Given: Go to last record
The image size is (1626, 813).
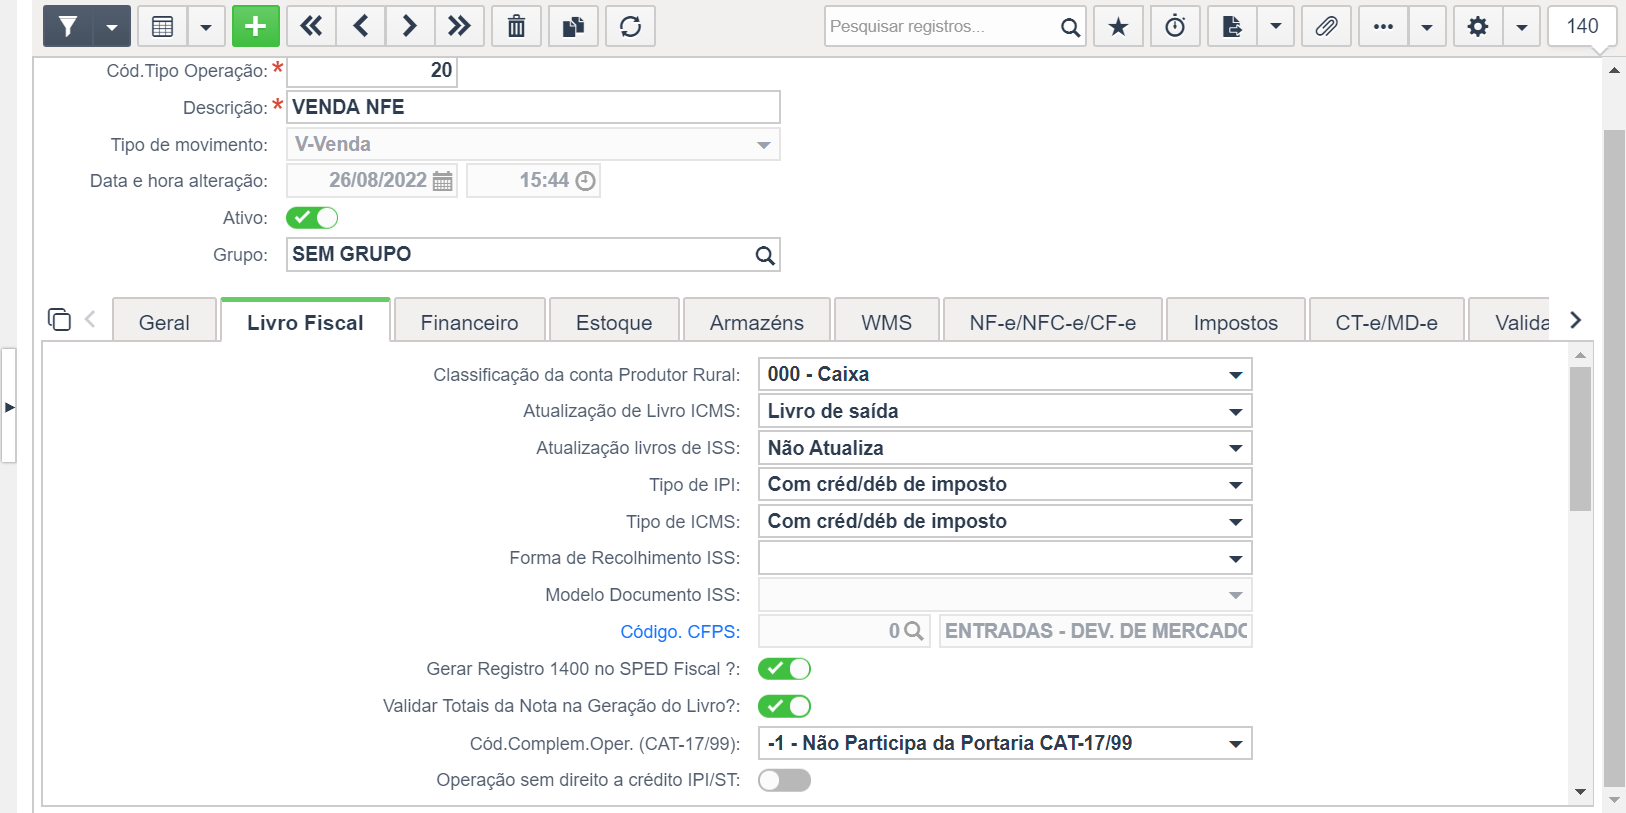Looking at the screenshot, I should tap(459, 26).
